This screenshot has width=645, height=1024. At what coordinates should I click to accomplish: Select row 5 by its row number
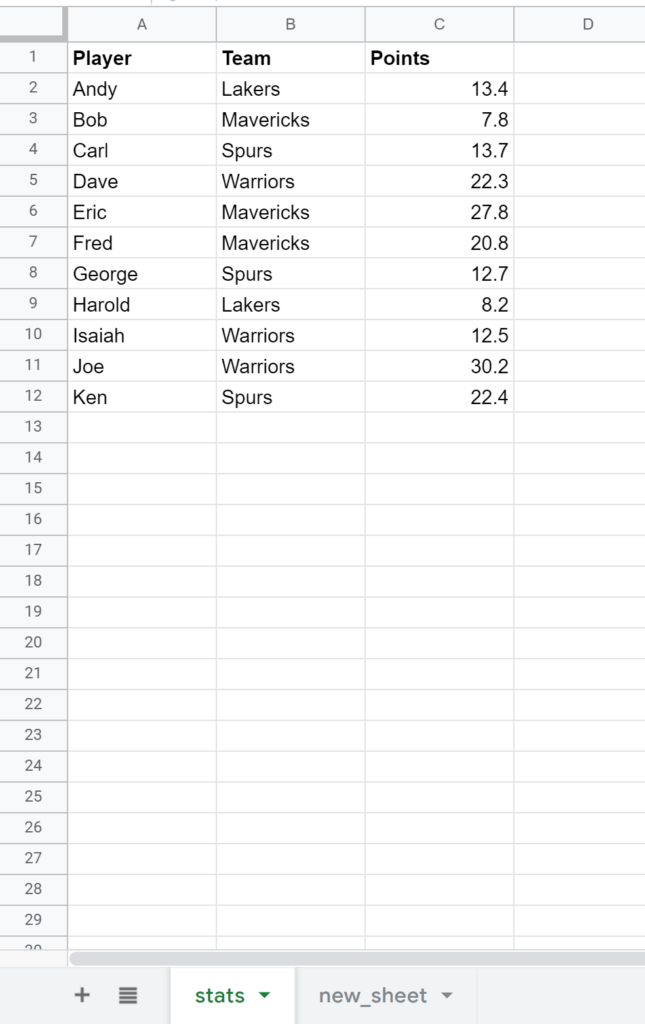tap(34, 181)
